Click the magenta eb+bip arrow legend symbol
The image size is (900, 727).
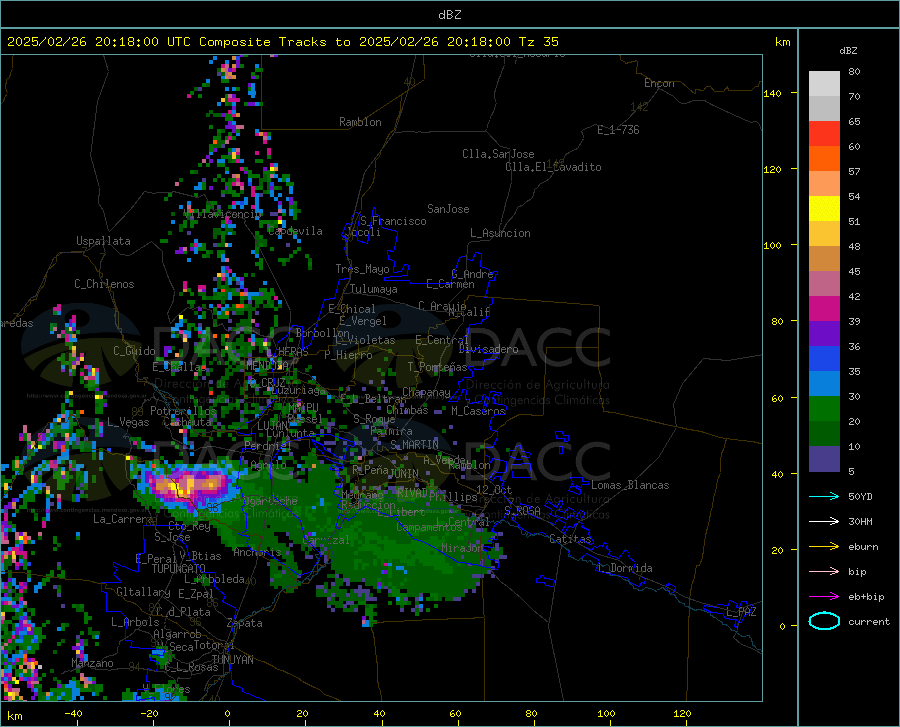824,597
